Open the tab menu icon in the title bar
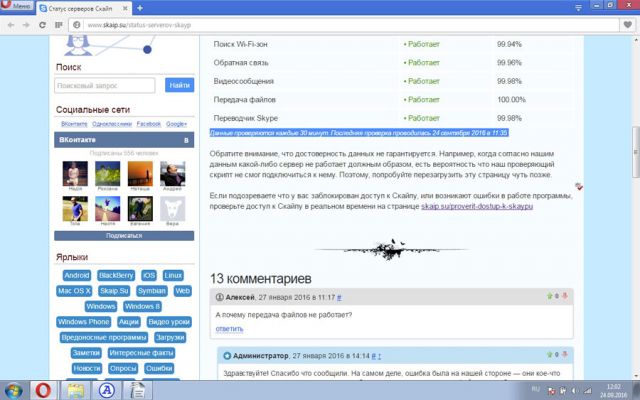The width and height of the screenshot is (640, 400). click(578, 7)
